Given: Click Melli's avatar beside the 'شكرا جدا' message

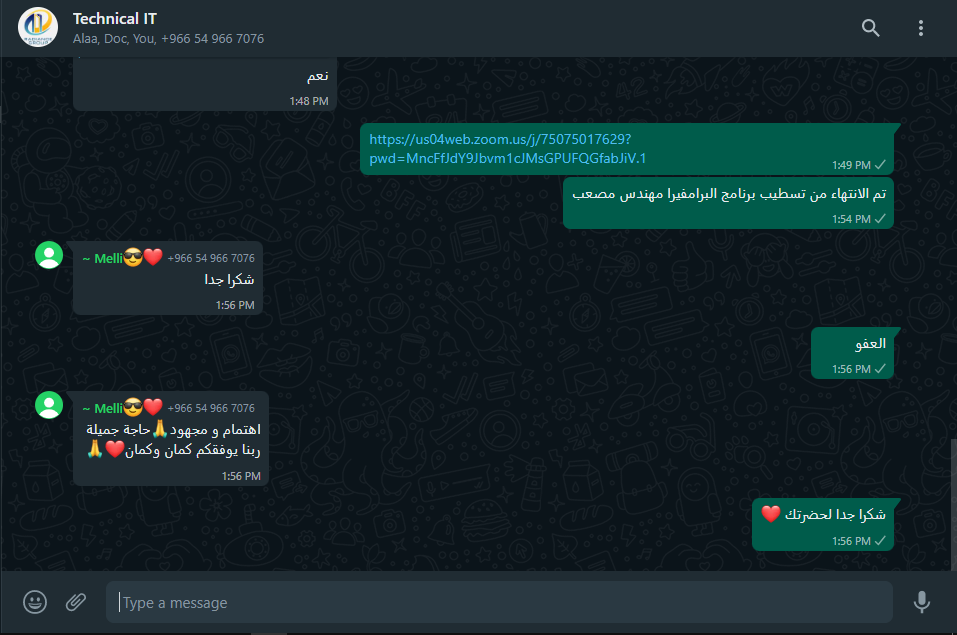Looking at the screenshot, I should point(49,255).
